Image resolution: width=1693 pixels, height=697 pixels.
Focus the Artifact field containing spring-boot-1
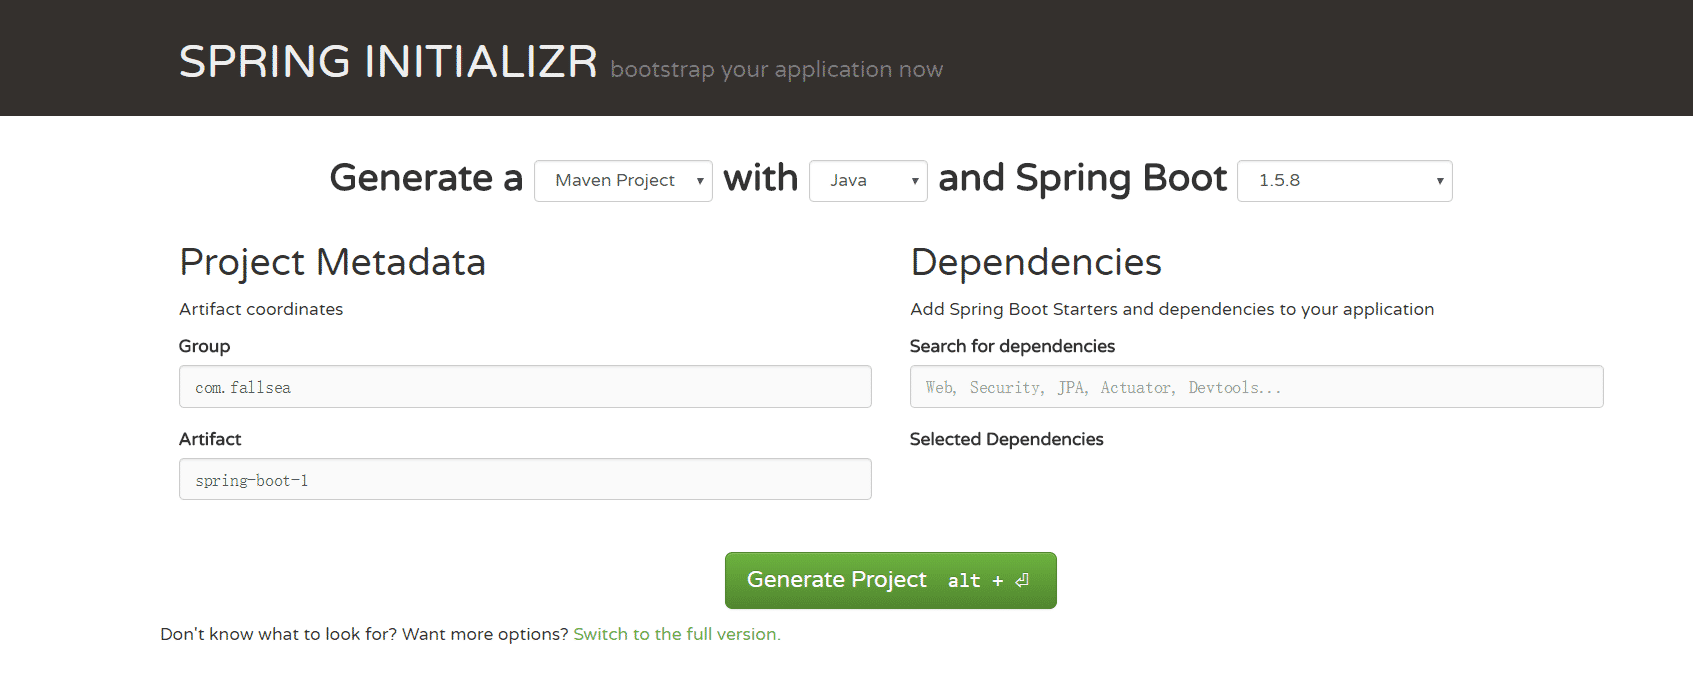(525, 480)
